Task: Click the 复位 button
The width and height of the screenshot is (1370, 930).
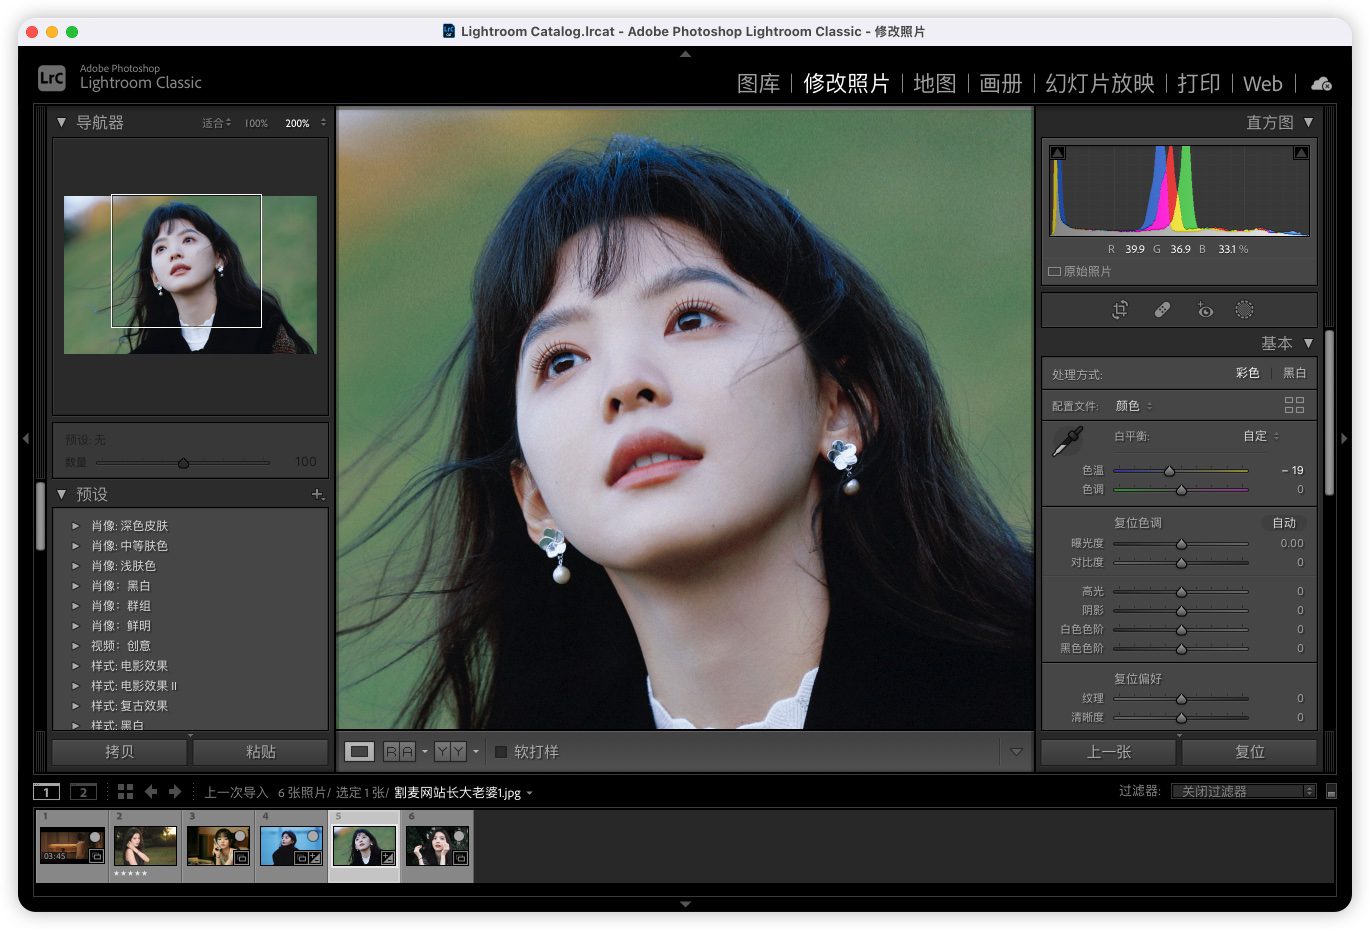Action: [1249, 752]
